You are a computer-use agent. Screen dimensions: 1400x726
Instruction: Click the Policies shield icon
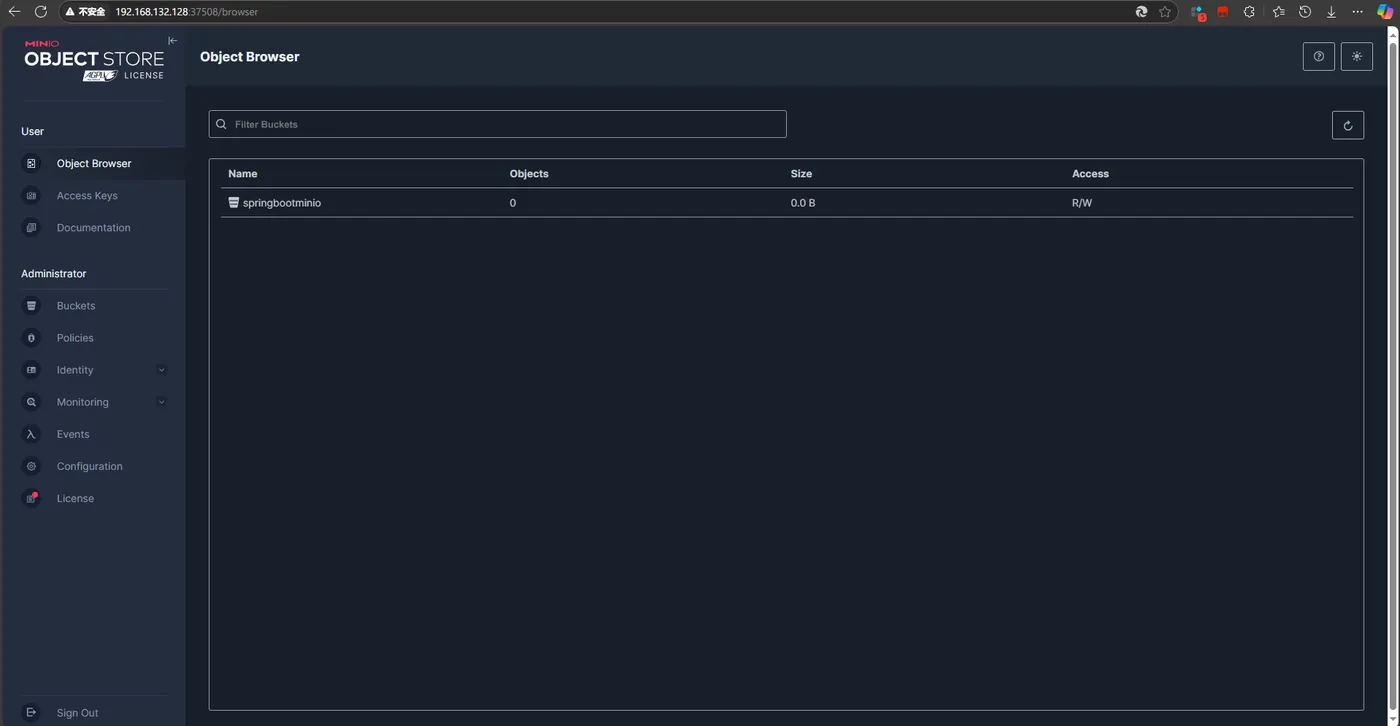31,338
